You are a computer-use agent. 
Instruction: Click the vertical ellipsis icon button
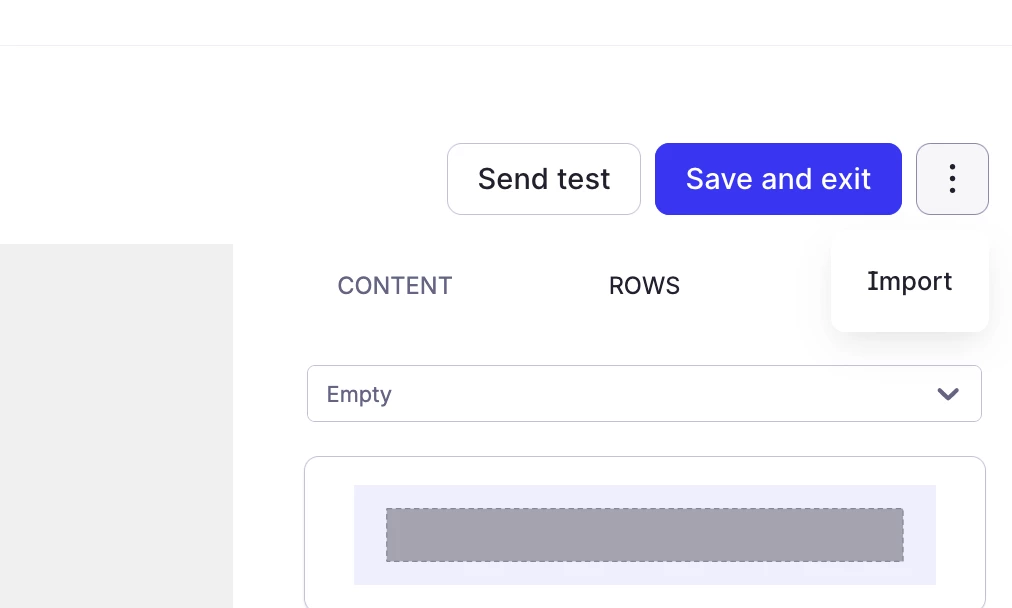(952, 179)
